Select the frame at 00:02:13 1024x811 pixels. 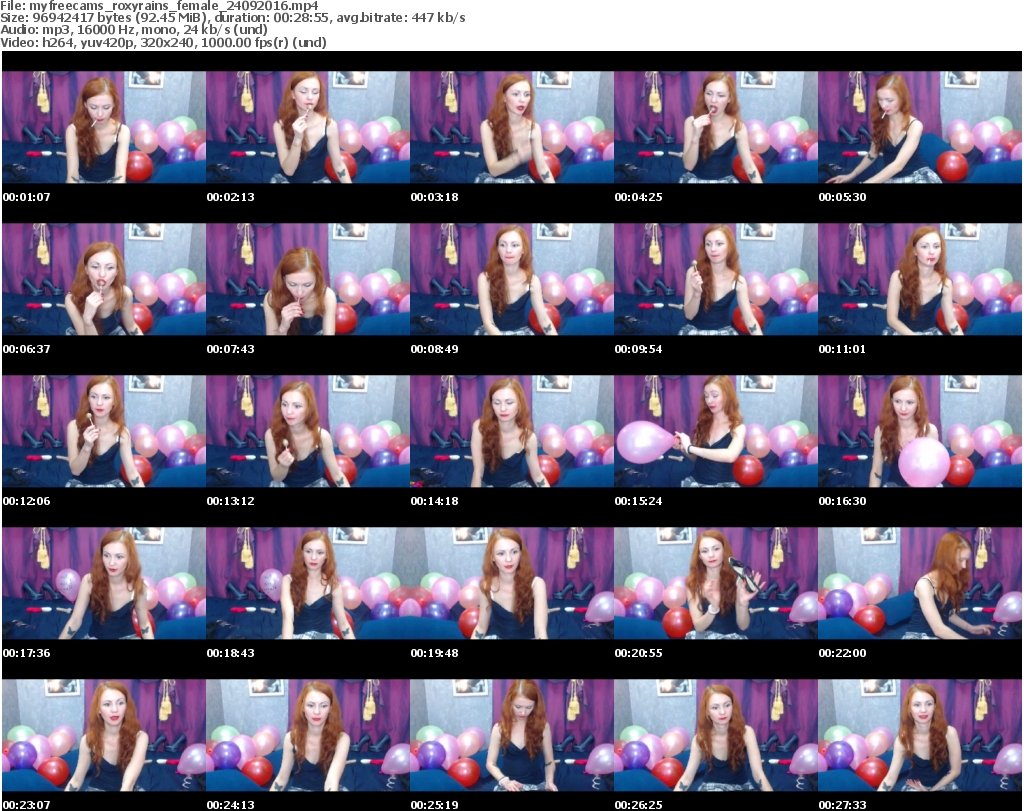(307, 127)
